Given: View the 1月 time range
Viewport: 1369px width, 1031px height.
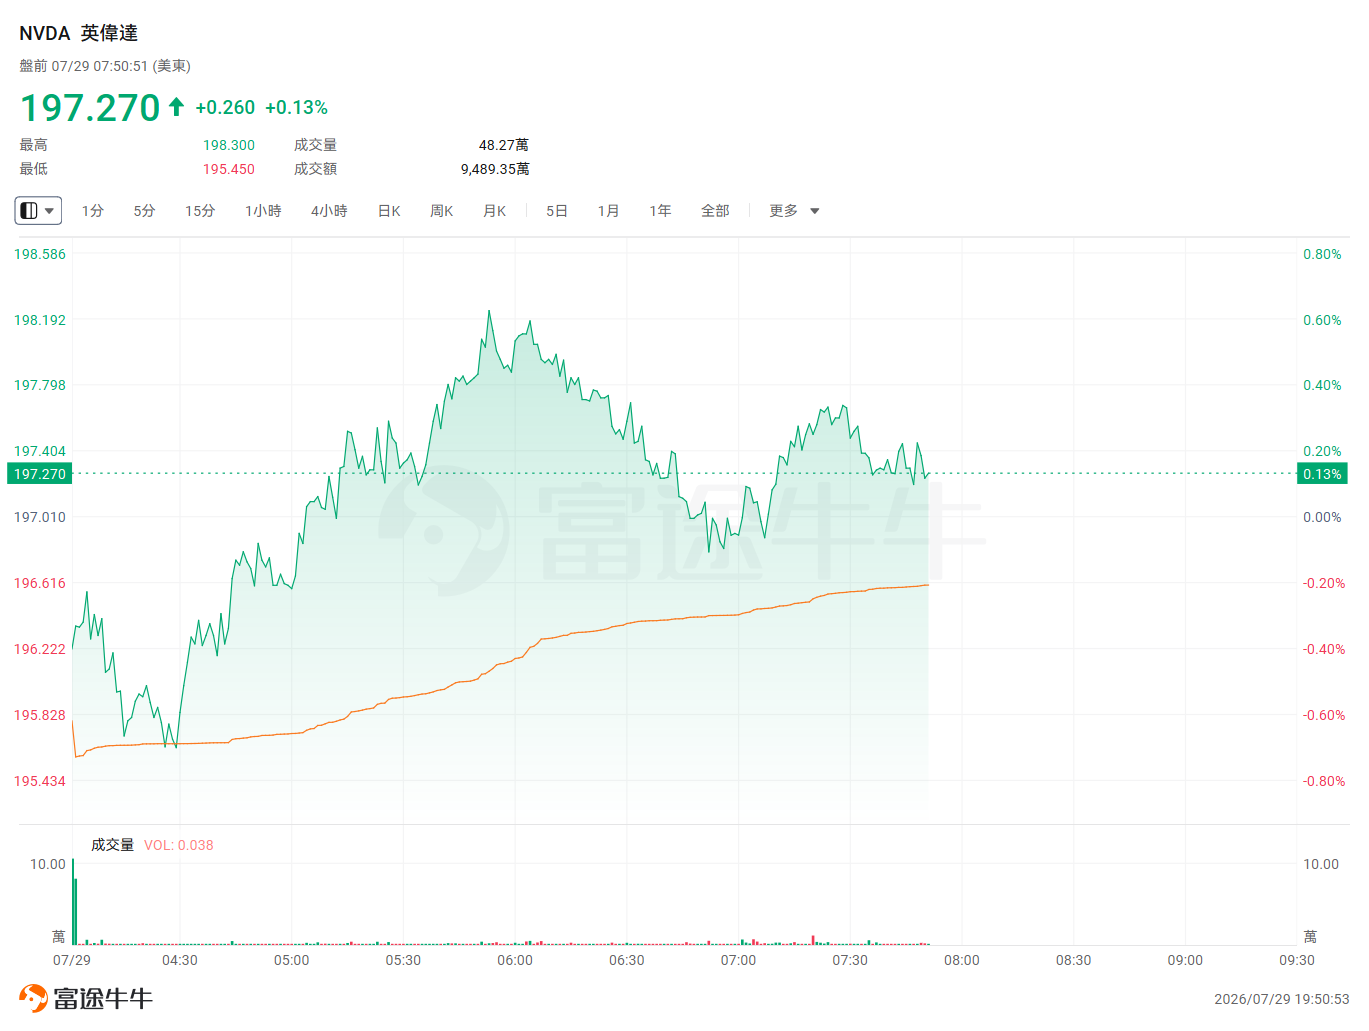Looking at the screenshot, I should (608, 211).
